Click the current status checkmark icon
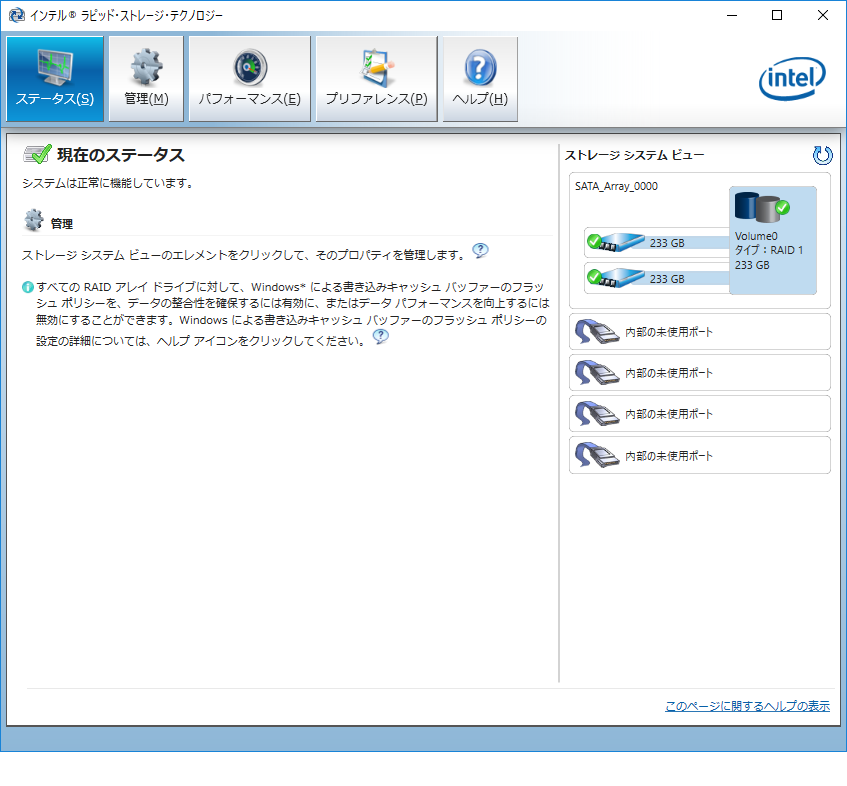This screenshot has width=847, height=786. click(37, 154)
